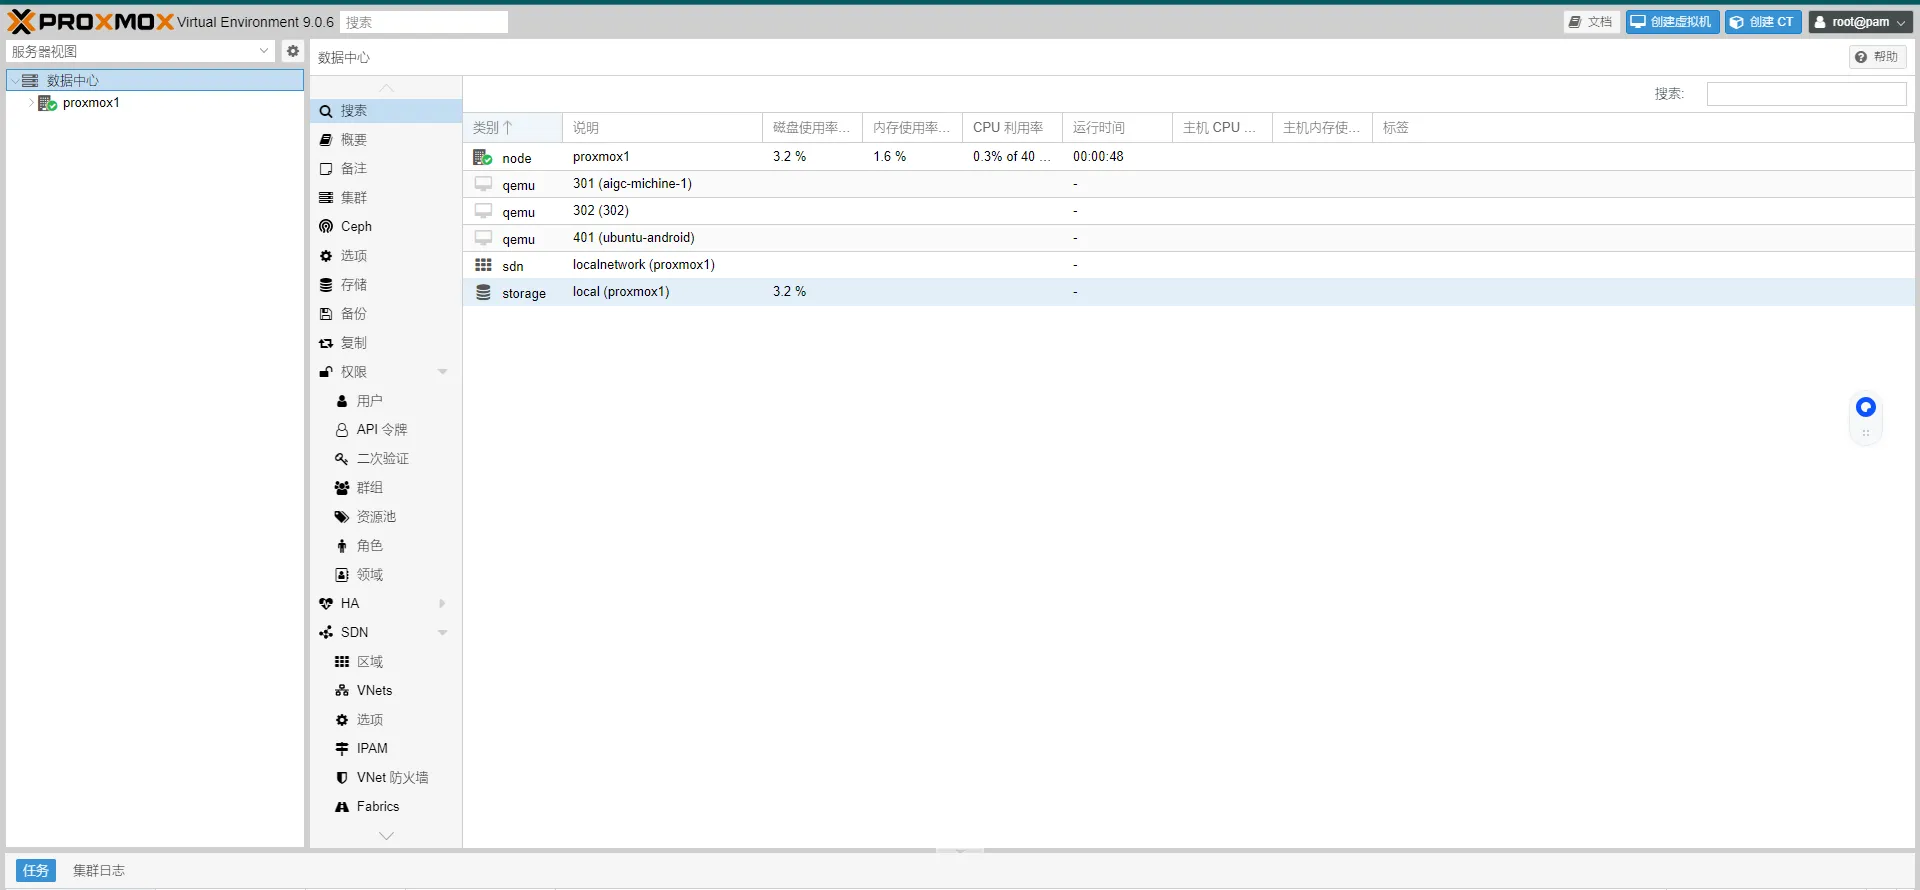Click the qemu monitor icon for VM 302

point(483,211)
